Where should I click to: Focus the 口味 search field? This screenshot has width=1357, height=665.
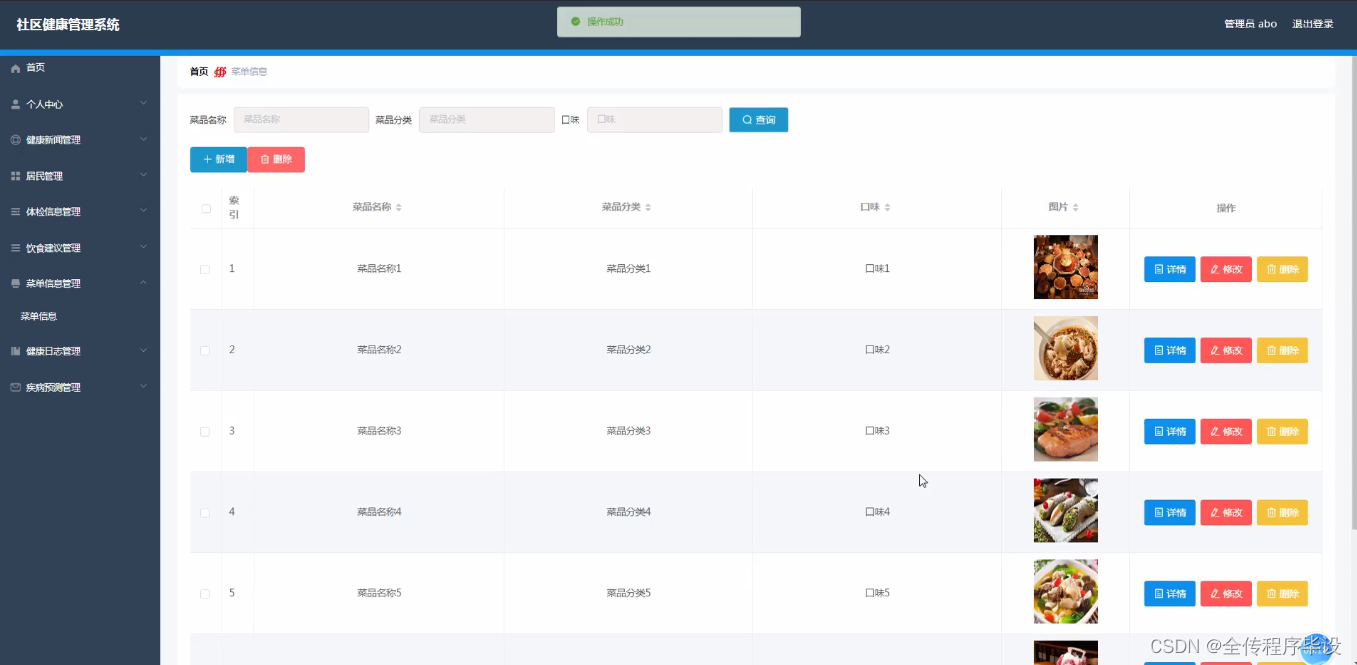[655, 120]
